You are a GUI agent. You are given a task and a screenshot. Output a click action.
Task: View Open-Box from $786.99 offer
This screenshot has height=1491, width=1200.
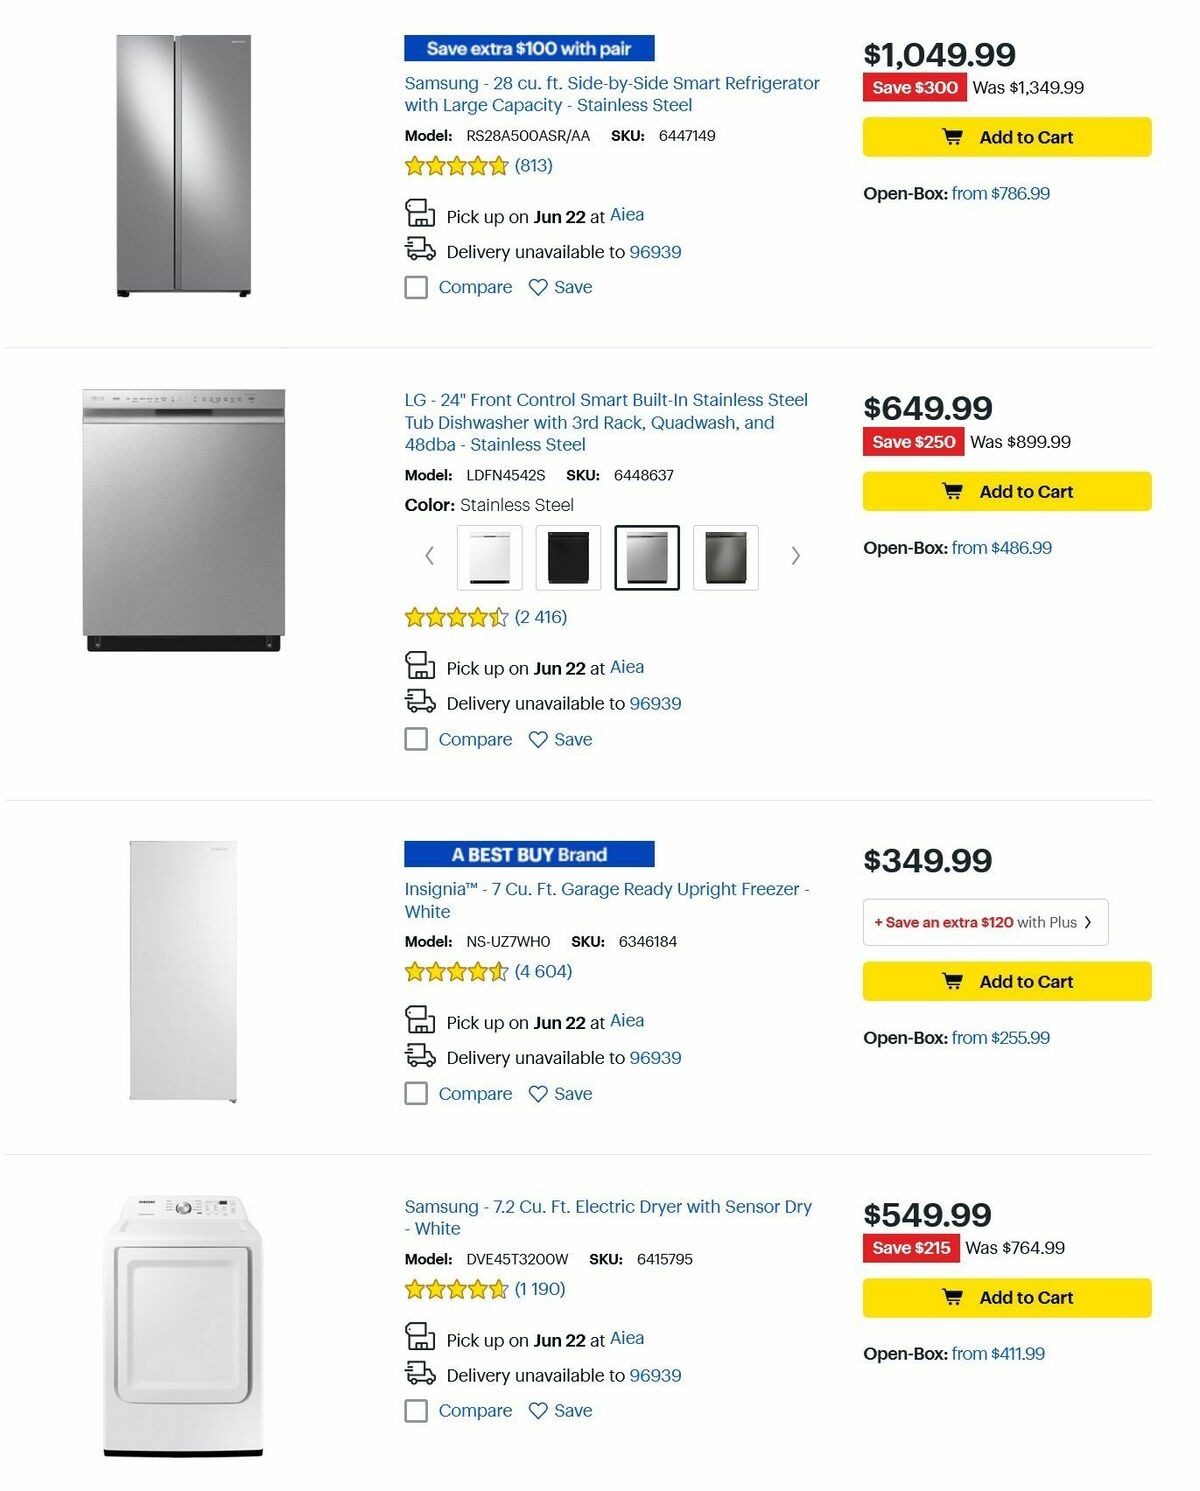[999, 193]
